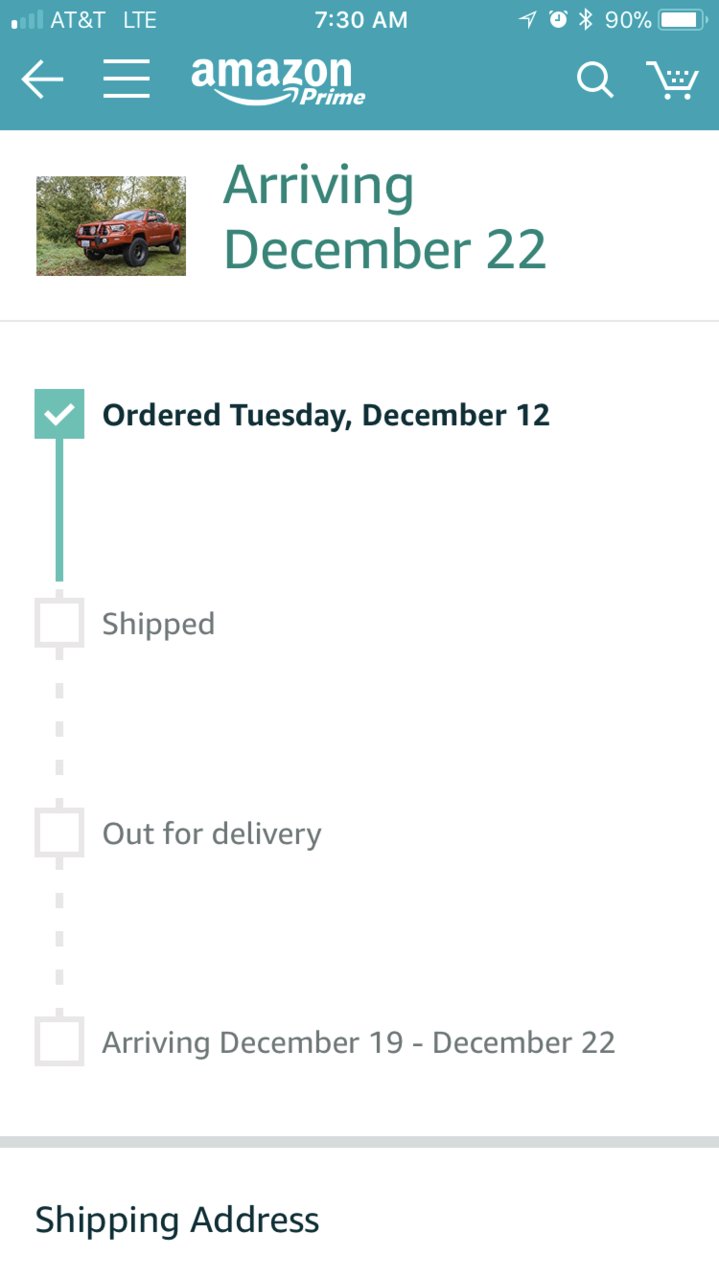This screenshot has width=719, height=1278.
Task: Tap the 7:30 AM status bar clock
Action: pos(360,20)
